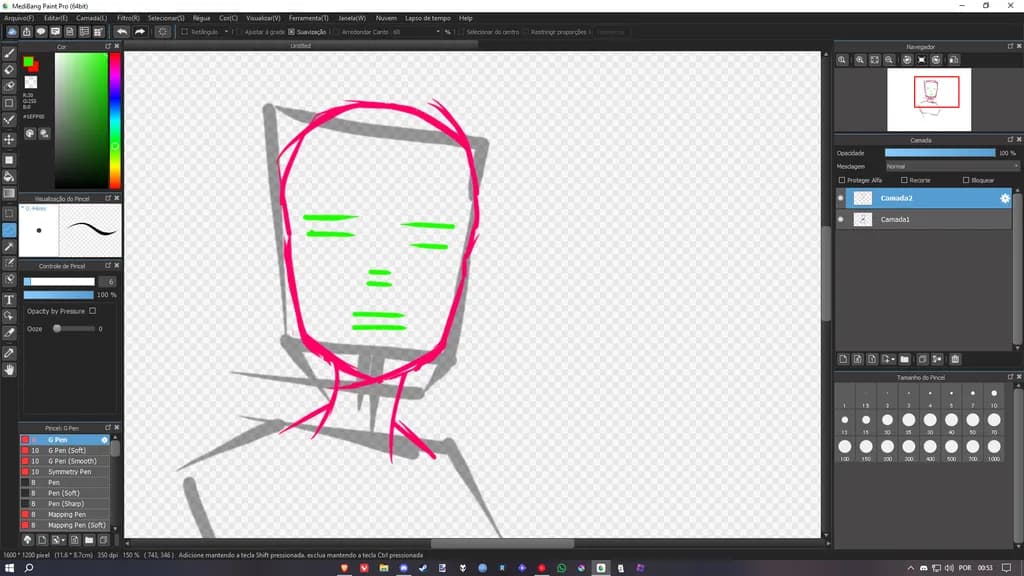This screenshot has width=1024, height=576.
Task: Click the green foreground color swatch
Action: pyautogui.click(x=28, y=62)
